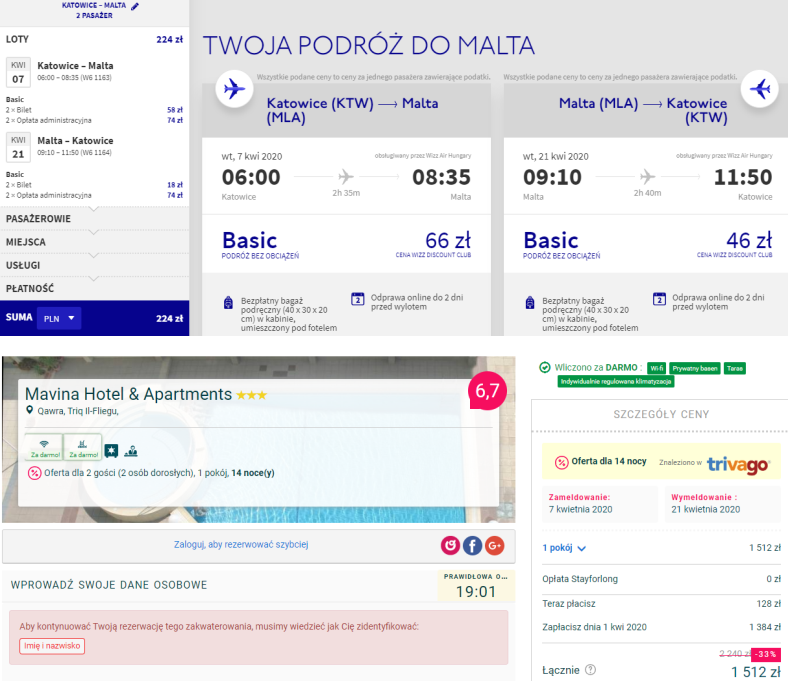
Task: Click the Opłata Stayforlong row
Action: (x=661, y=579)
